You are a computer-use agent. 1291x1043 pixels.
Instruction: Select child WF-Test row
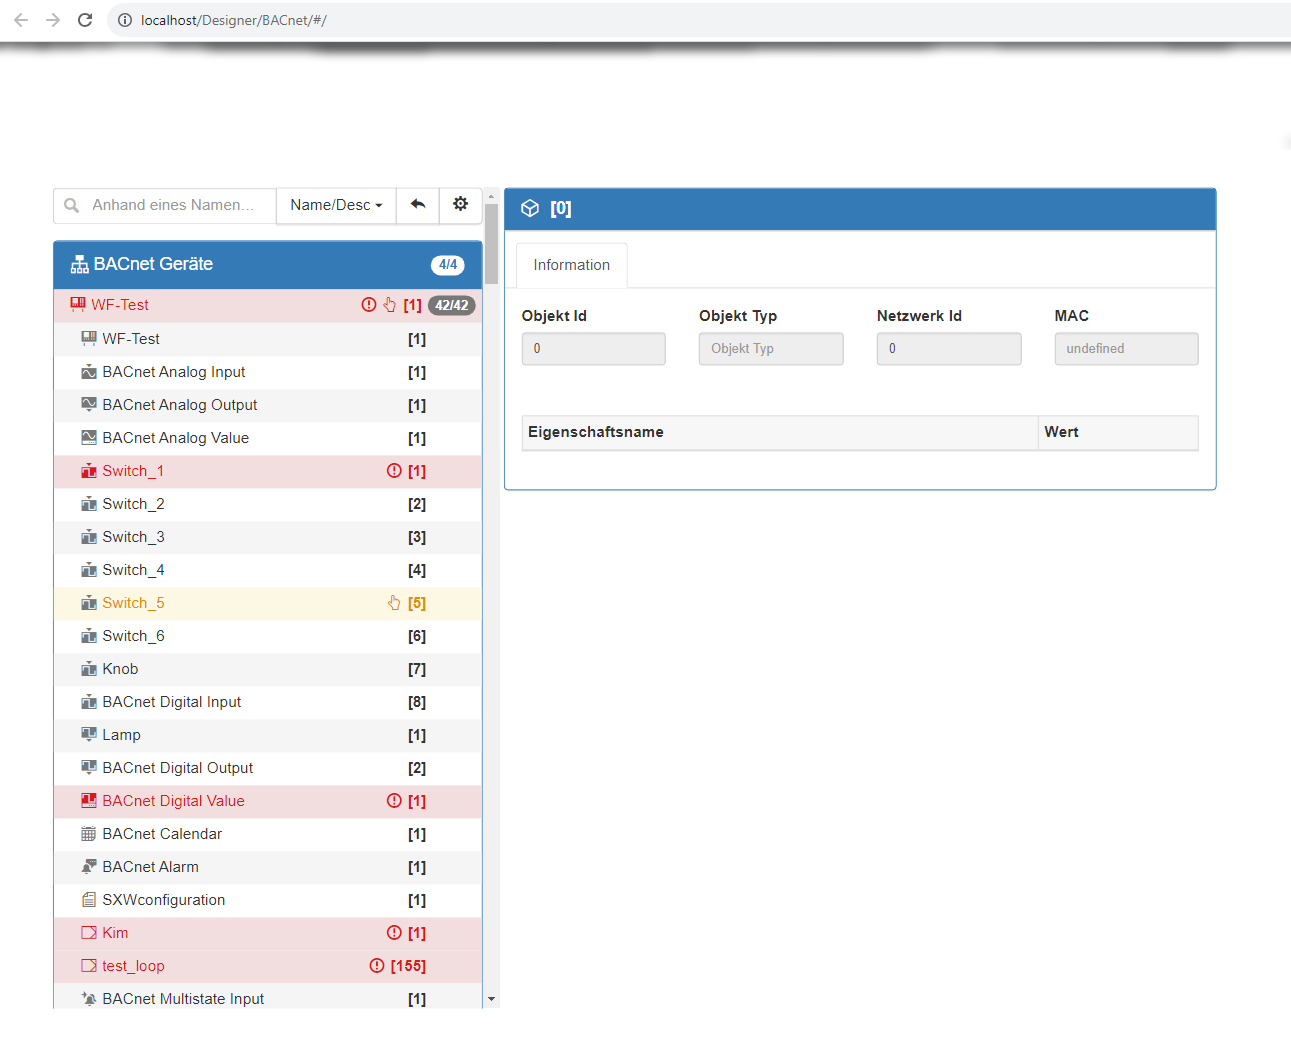[x=268, y=339]
